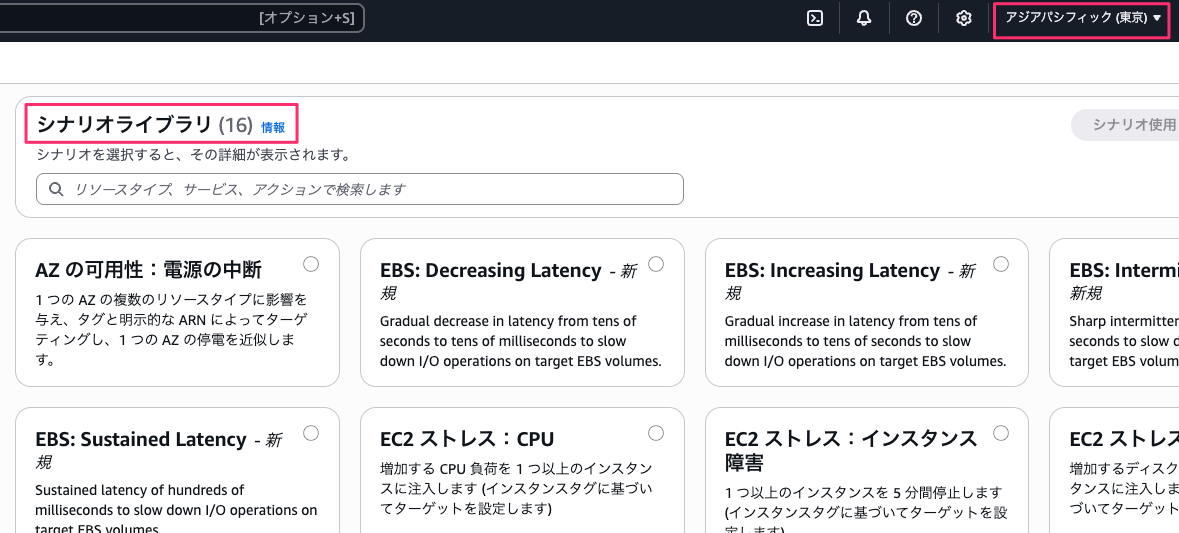Select the EBS: Increasing Latency radio button
The height and width of the screenshot is (533, 1179).
click(1001, 264)
